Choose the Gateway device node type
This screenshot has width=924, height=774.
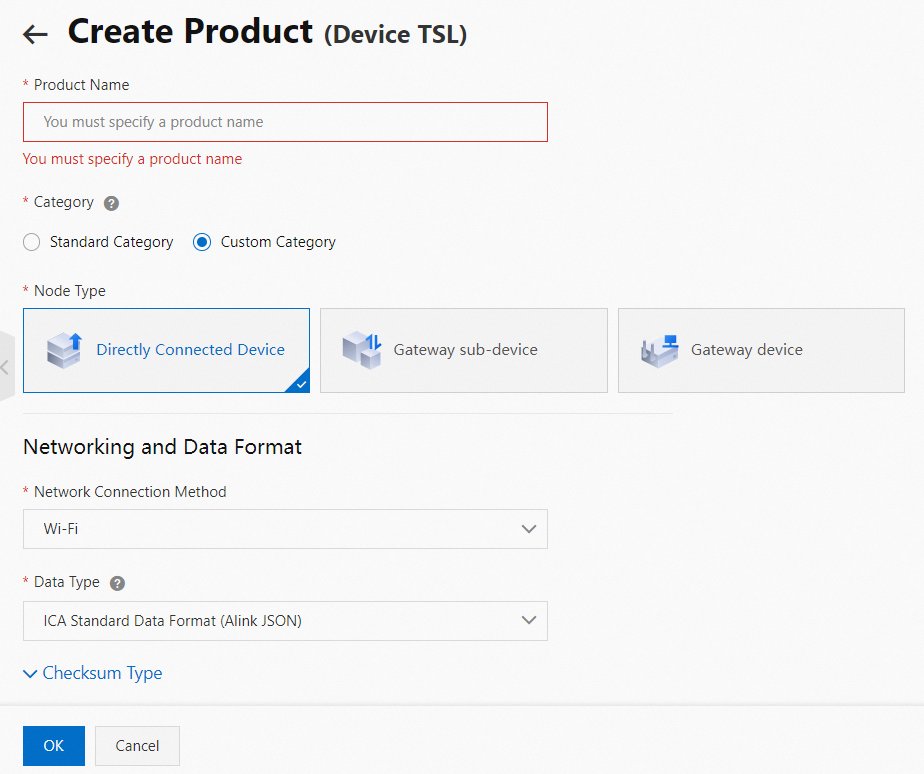[761, 350]
